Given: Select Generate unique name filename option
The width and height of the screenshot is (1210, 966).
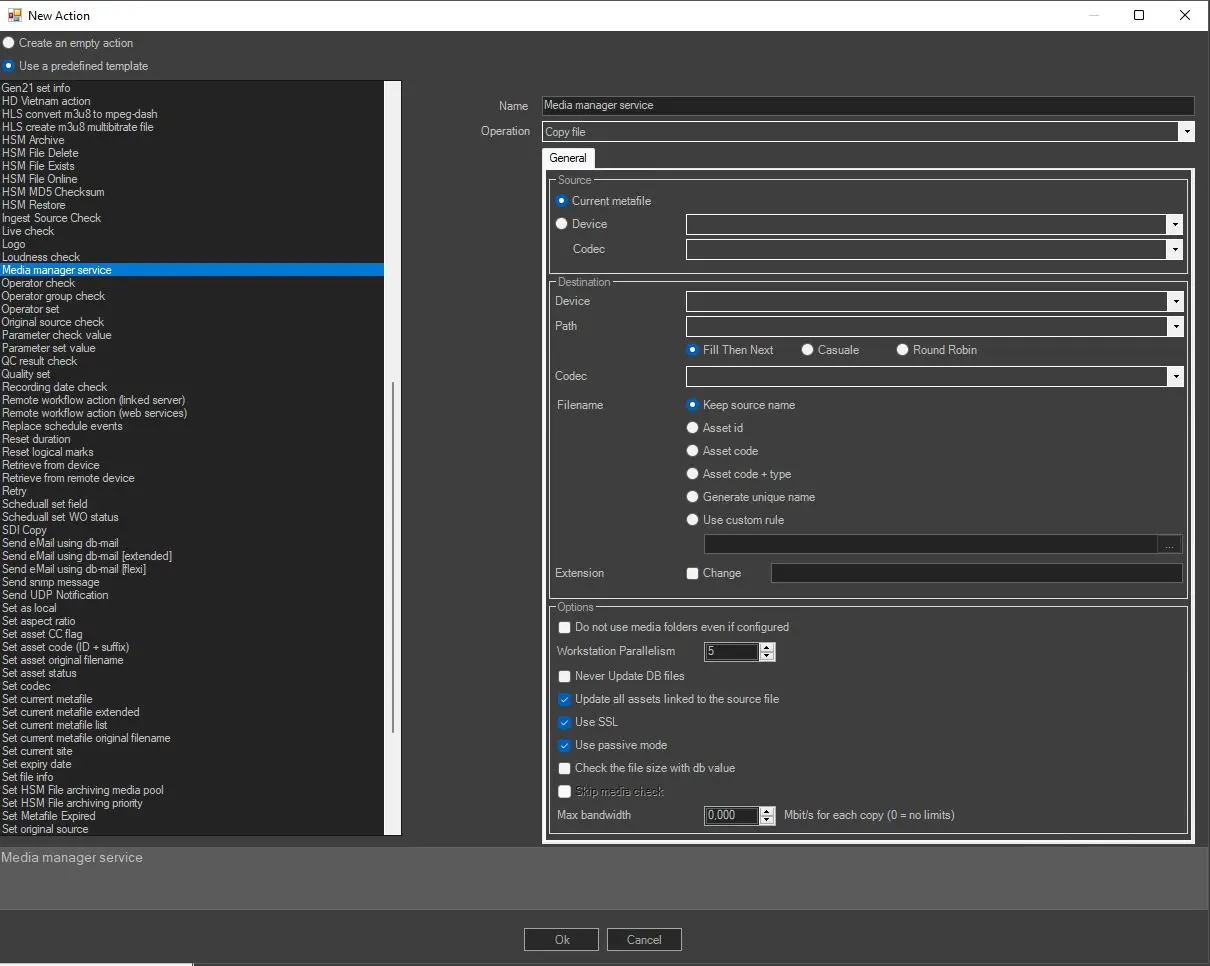Looking at the screenshot, I should point(692,497).
